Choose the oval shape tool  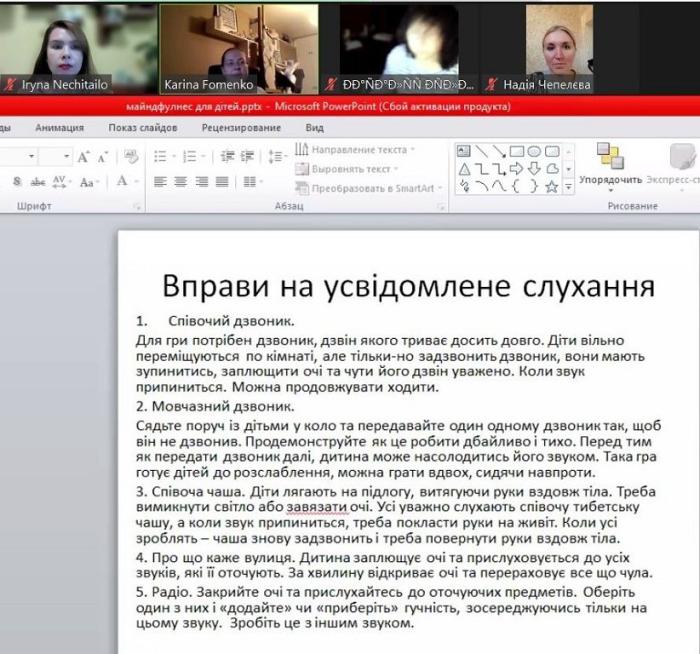(533, 152)
